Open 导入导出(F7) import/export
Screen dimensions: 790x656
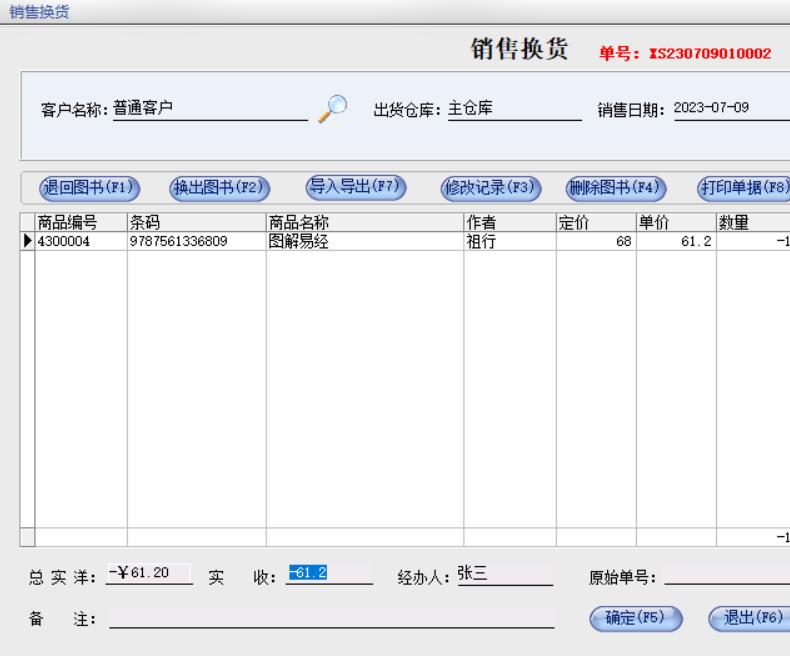click(356, 187)
